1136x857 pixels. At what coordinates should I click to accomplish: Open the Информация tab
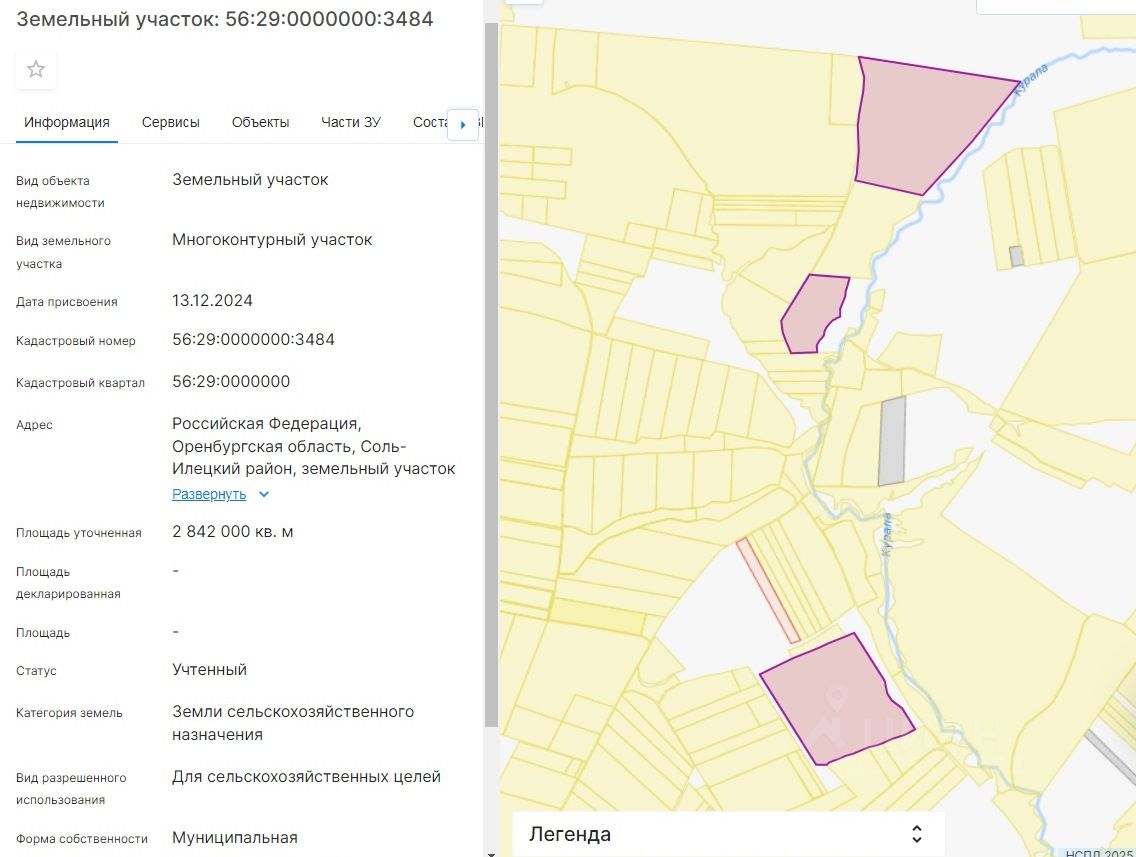(67, 122)
